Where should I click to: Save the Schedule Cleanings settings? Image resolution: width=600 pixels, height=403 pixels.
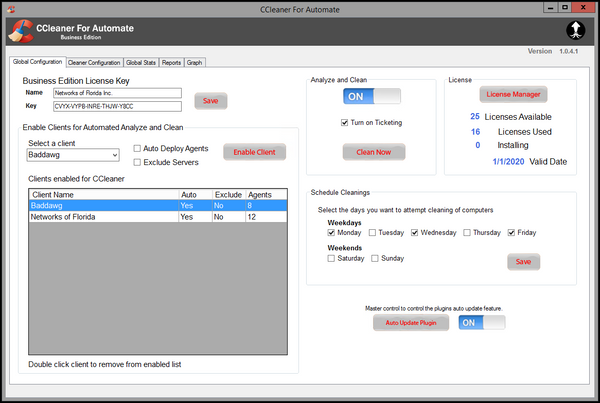tap(523, 262)
